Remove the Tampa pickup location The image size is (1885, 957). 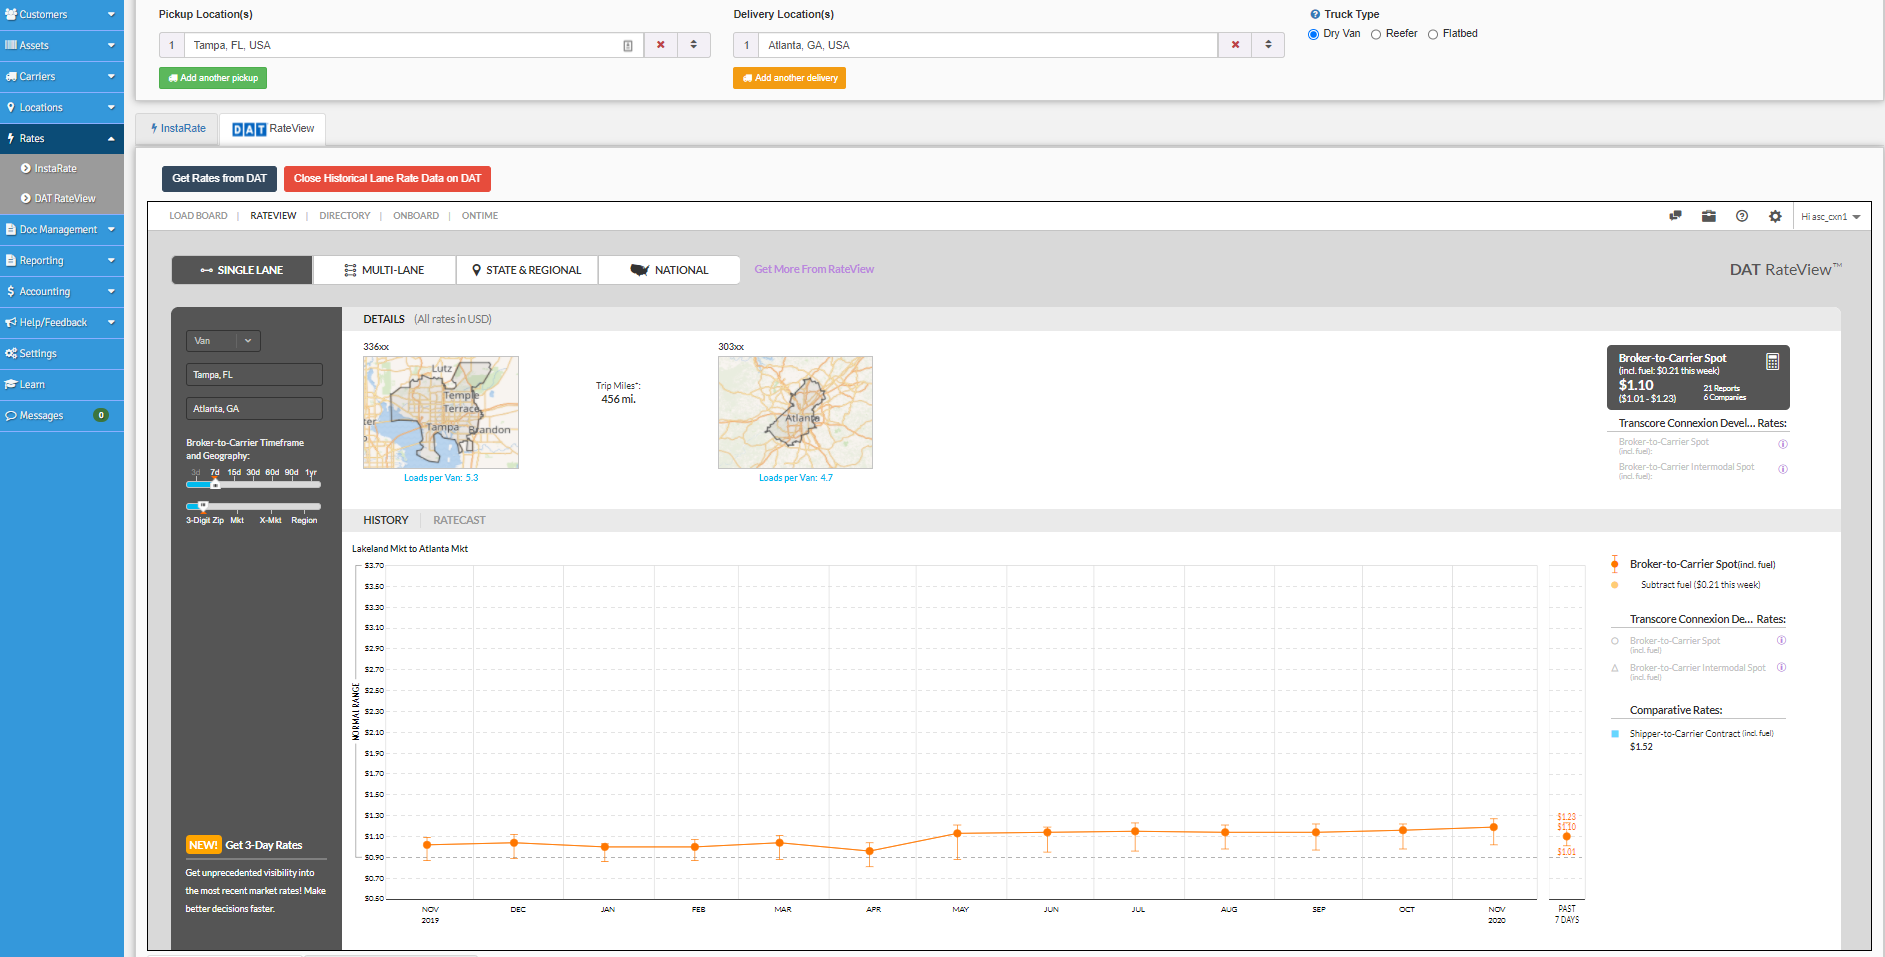pos(660,45)
